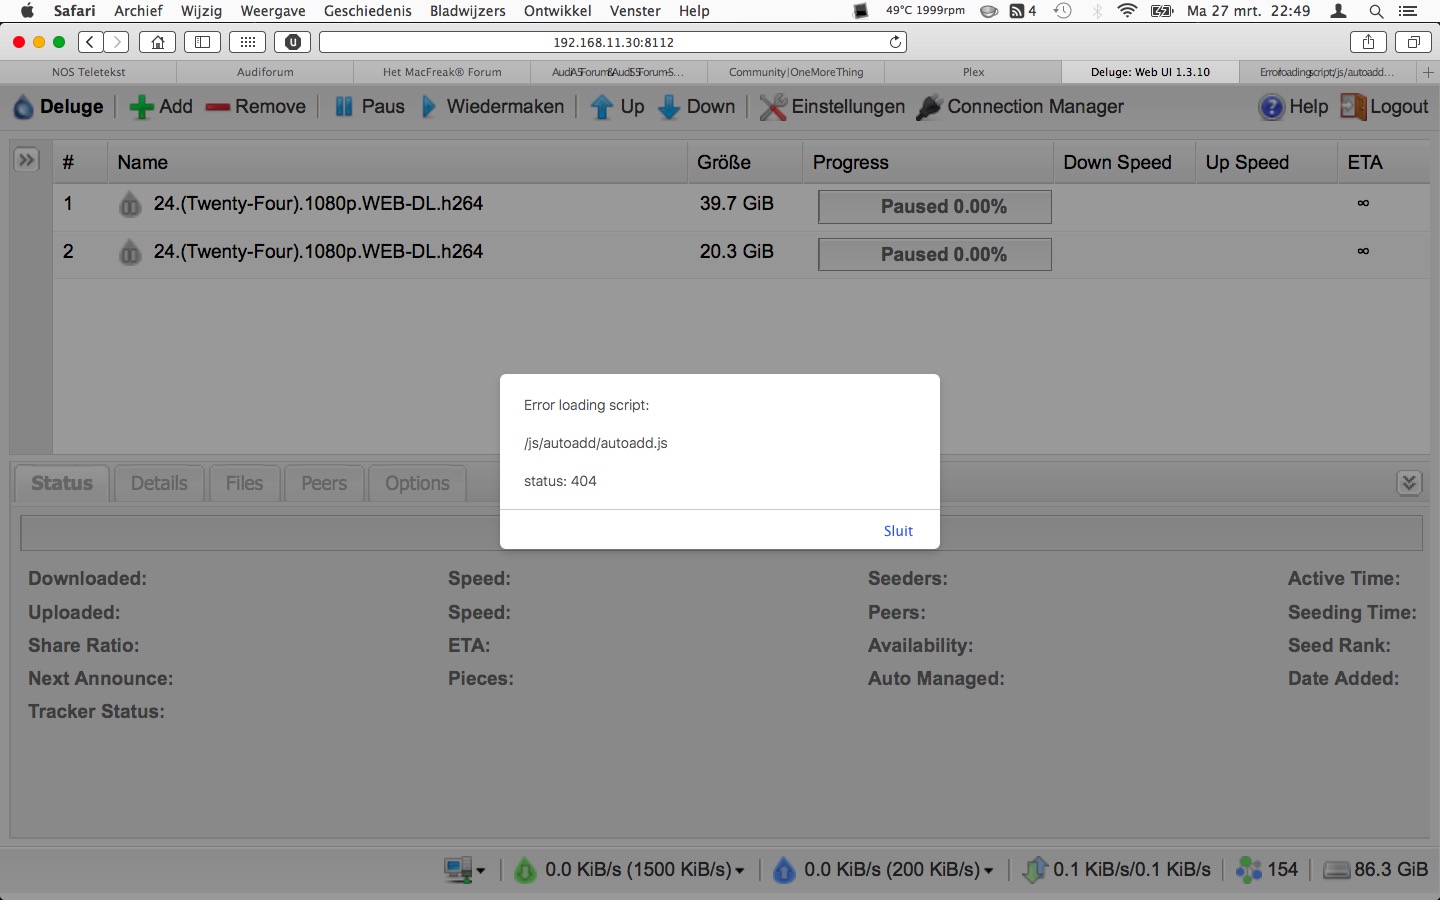Screen dimensions: 1440x900
Task: Reload page with refresh icon
Action: tap(895, 42)
